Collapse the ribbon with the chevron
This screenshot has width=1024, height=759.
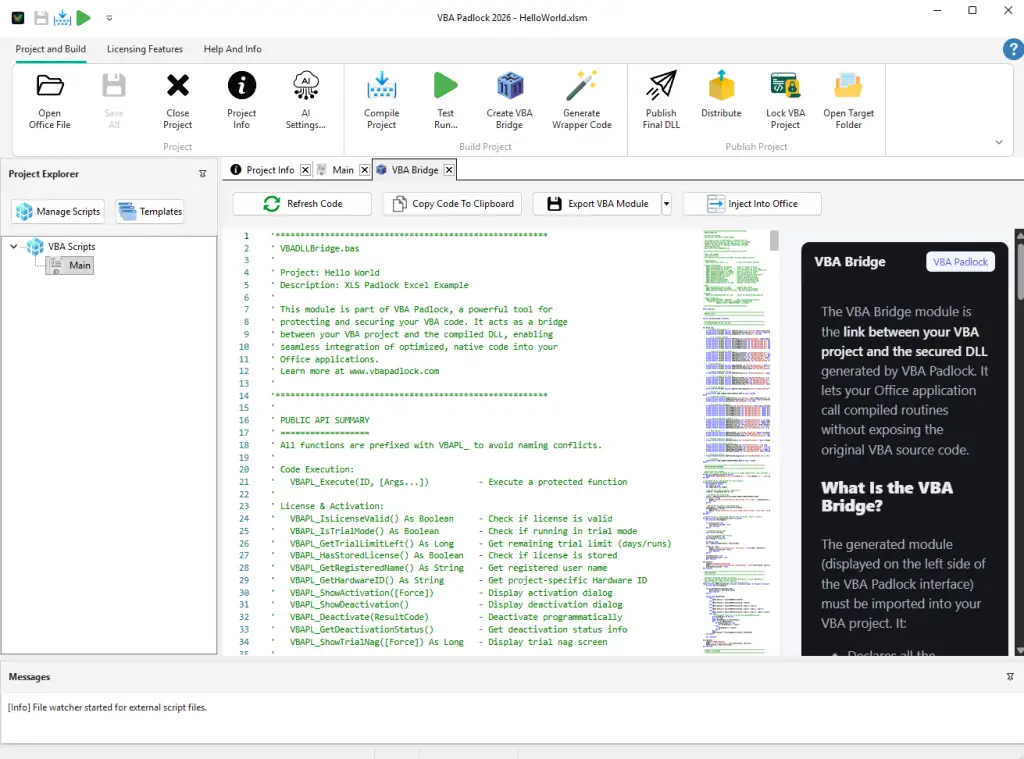(998, 143)
